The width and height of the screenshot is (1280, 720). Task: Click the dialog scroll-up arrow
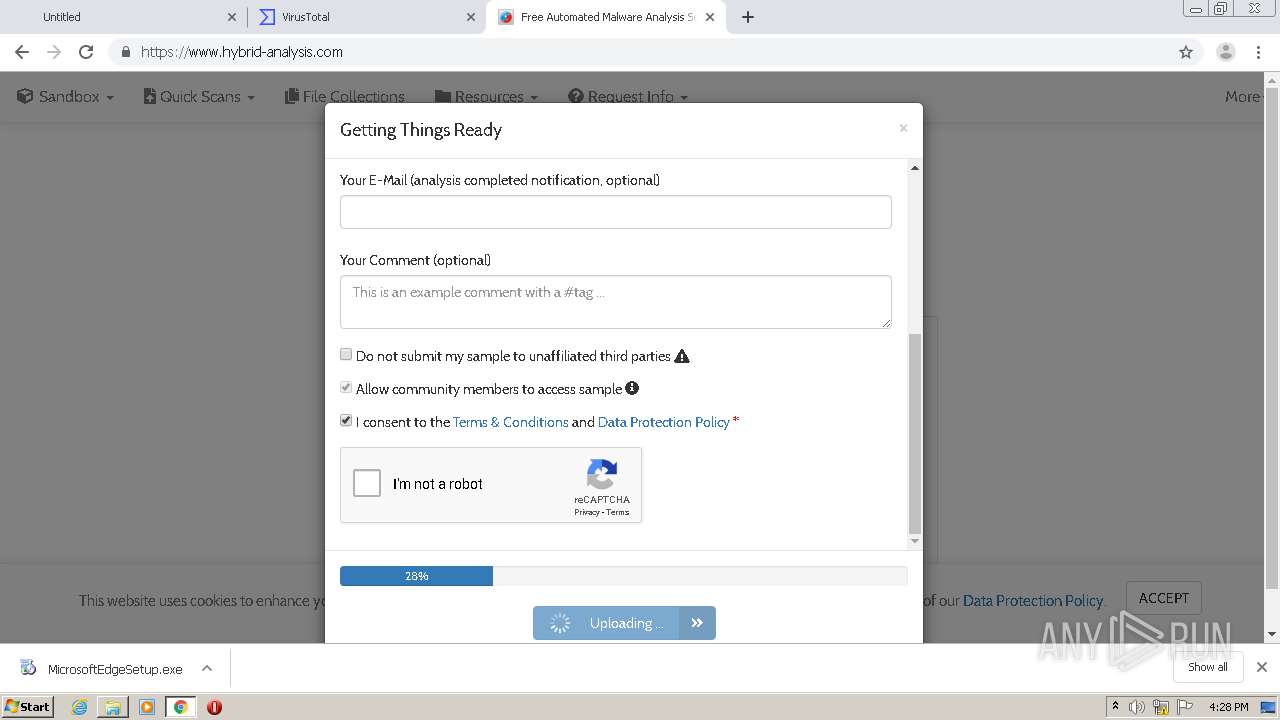click(914, 168)
